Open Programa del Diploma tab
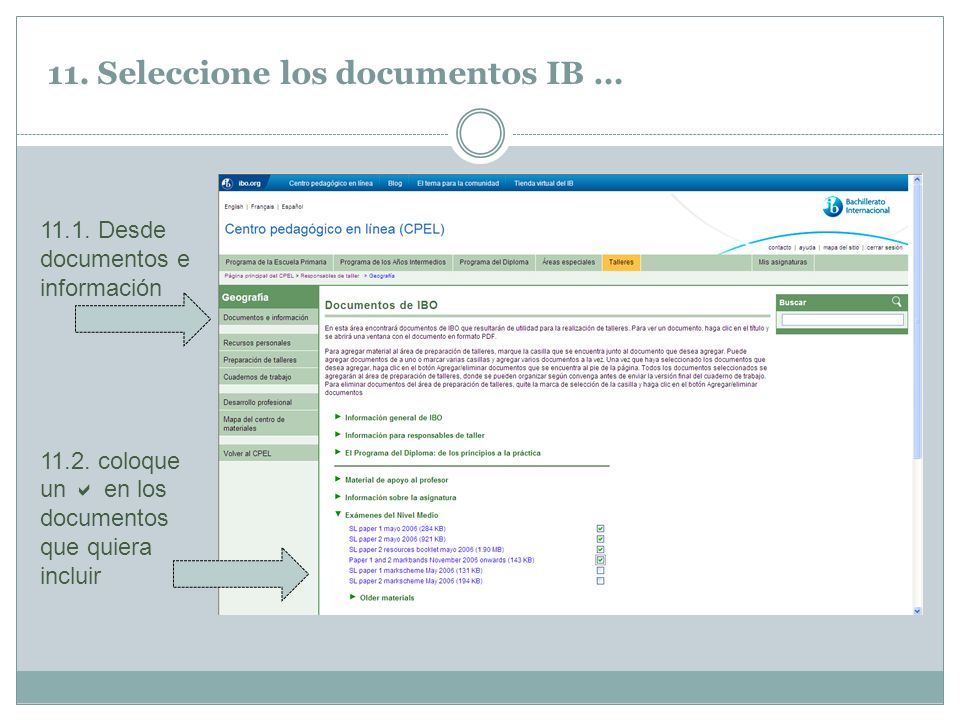The width and height of the screenshot is (960, 720). point(494,262)
